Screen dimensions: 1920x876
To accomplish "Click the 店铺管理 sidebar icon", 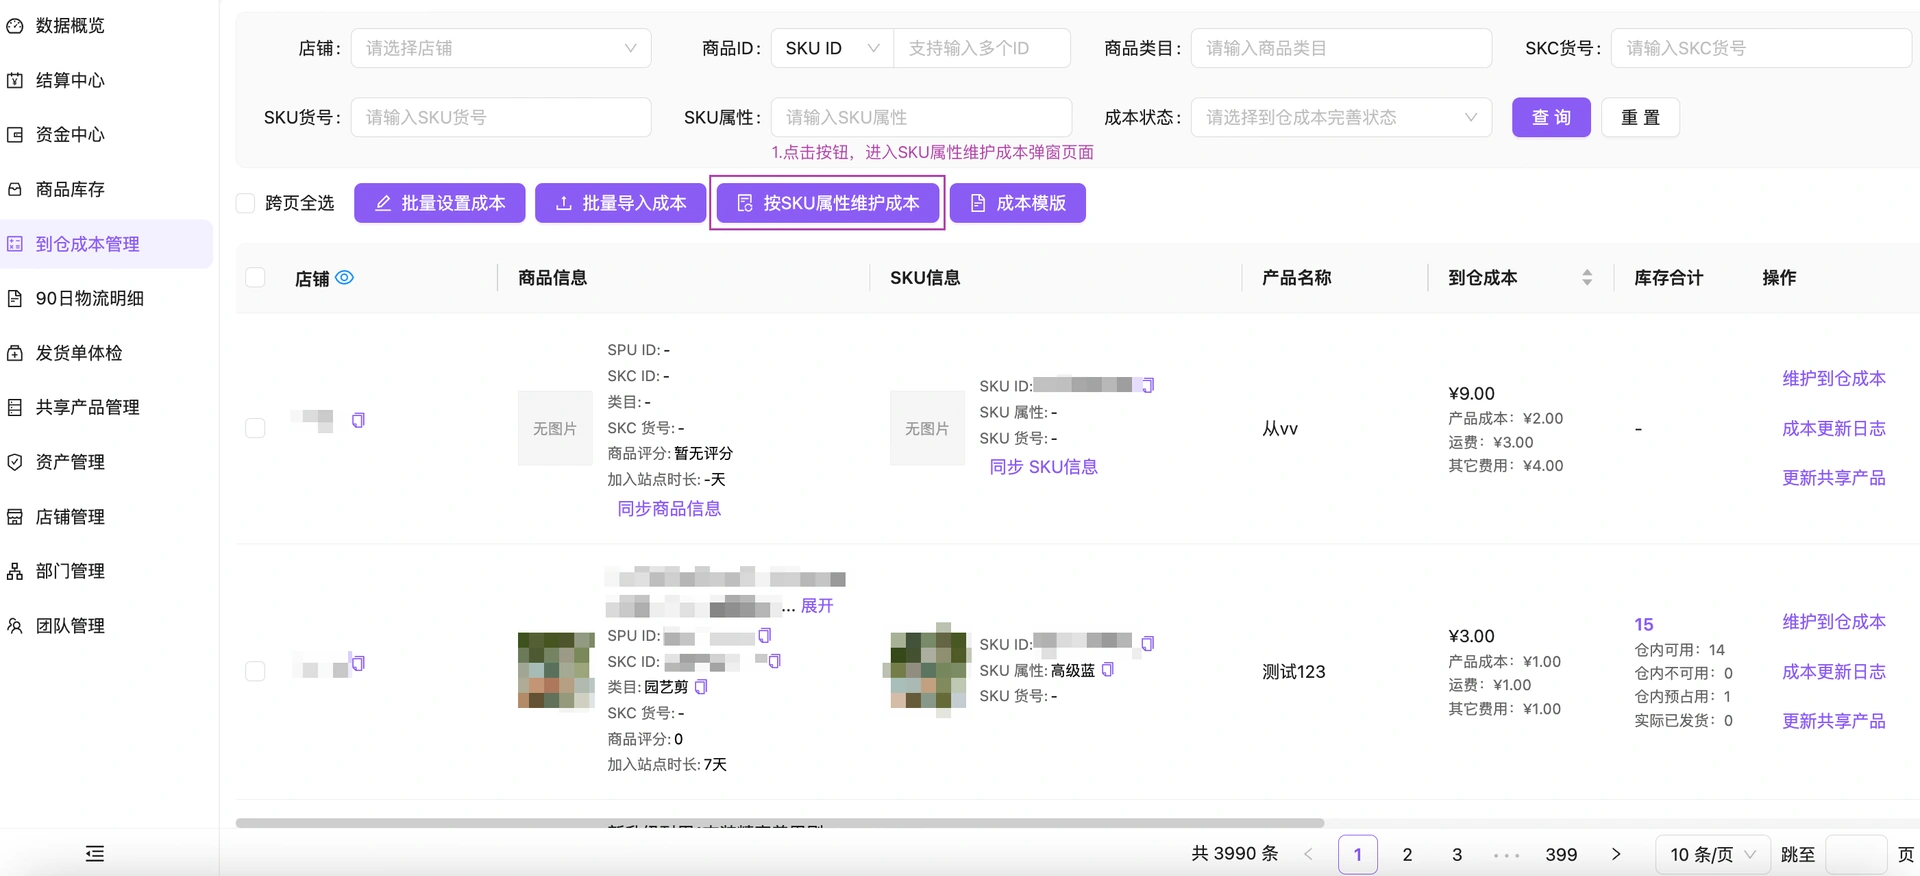I will (15, 517).
